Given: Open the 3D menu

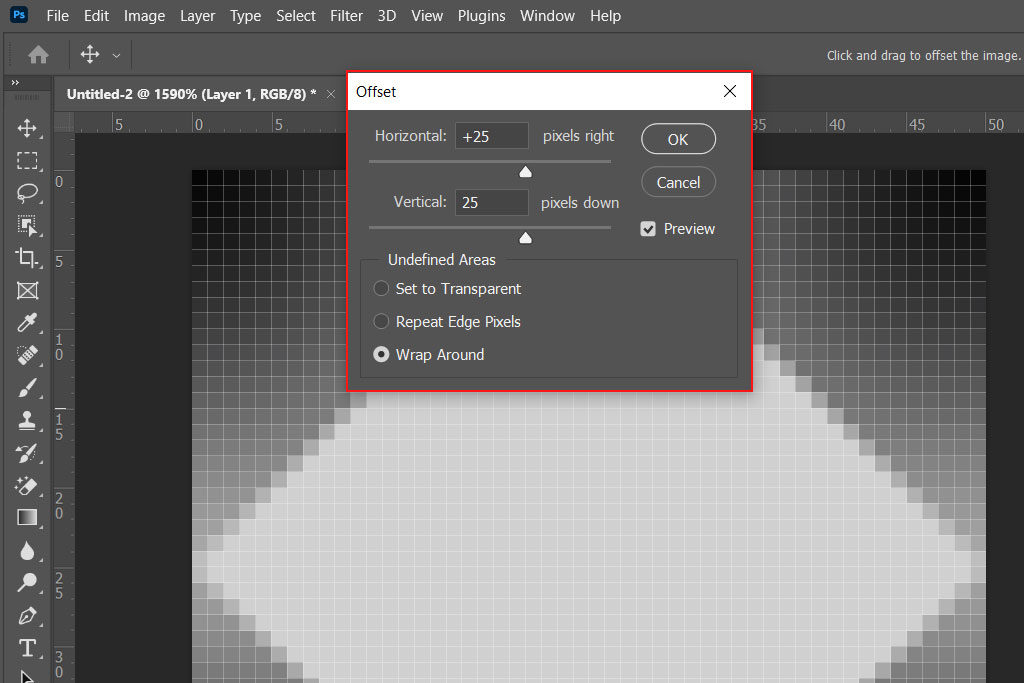Looking at the screenshot, I should click(x=387, y=16).
